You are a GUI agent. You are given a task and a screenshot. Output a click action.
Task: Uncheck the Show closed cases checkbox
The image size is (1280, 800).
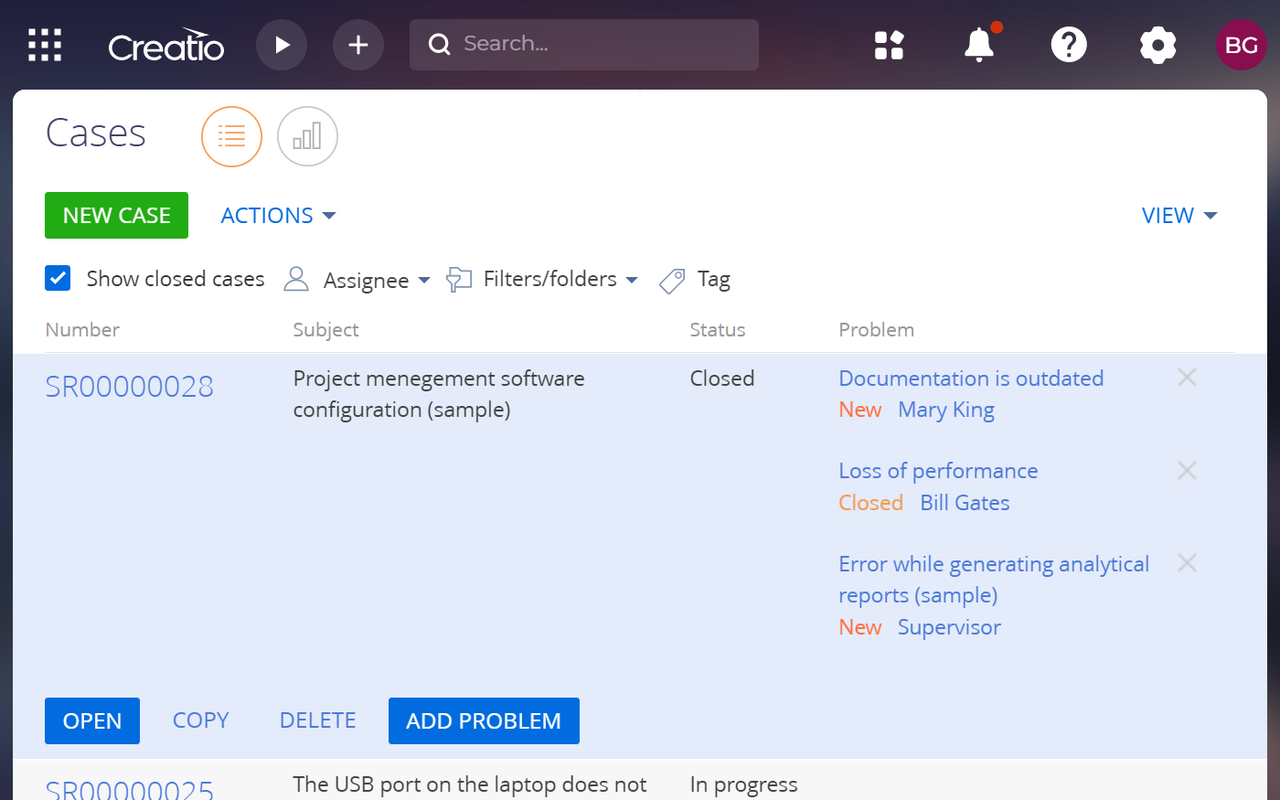coord(57,278)
